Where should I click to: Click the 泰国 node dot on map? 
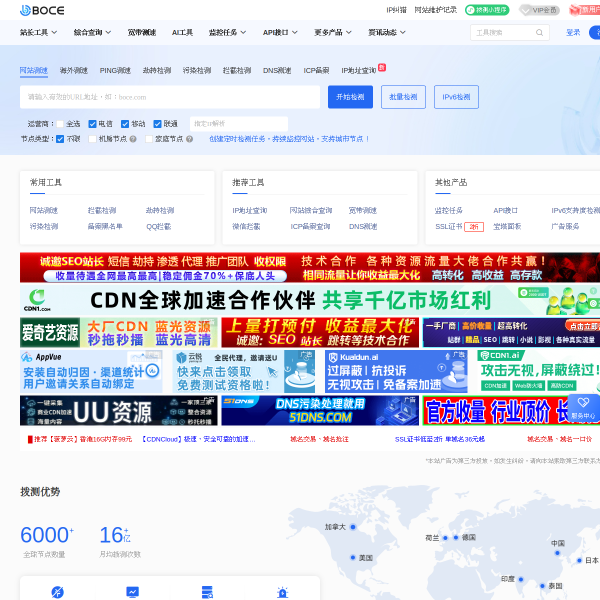pyautogui.click(x=542, y=585)
